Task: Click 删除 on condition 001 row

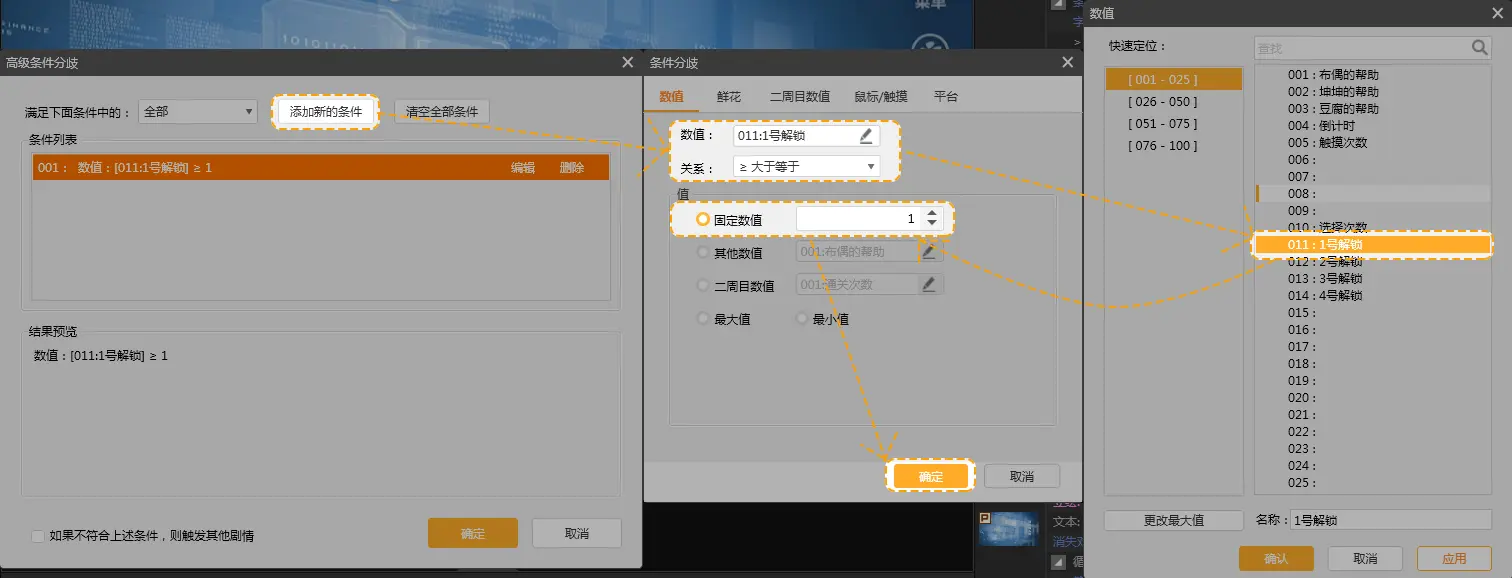Action: [x=572, y=168]
